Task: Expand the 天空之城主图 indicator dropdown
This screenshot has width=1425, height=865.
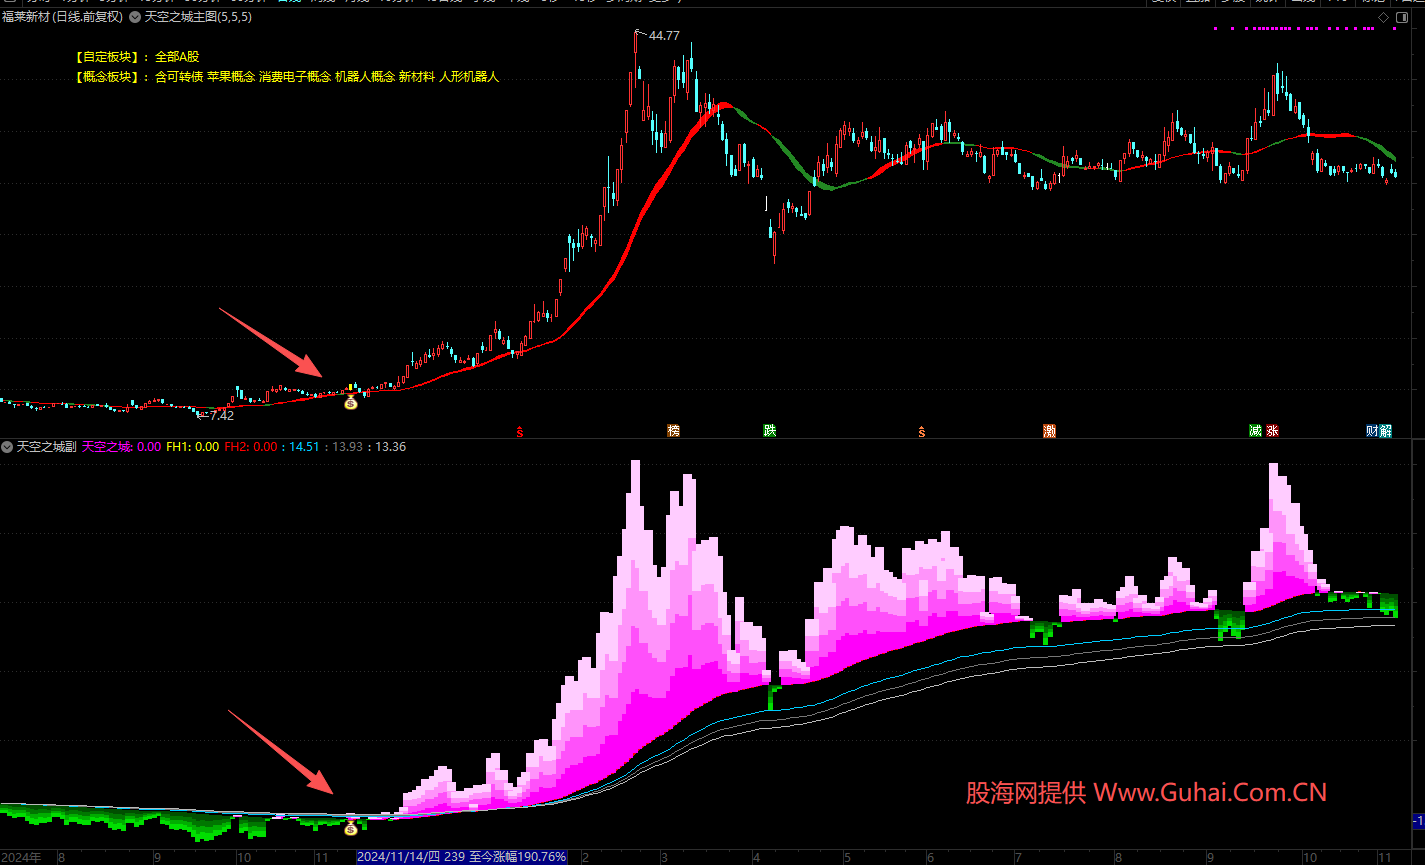Action: (135, 17)
